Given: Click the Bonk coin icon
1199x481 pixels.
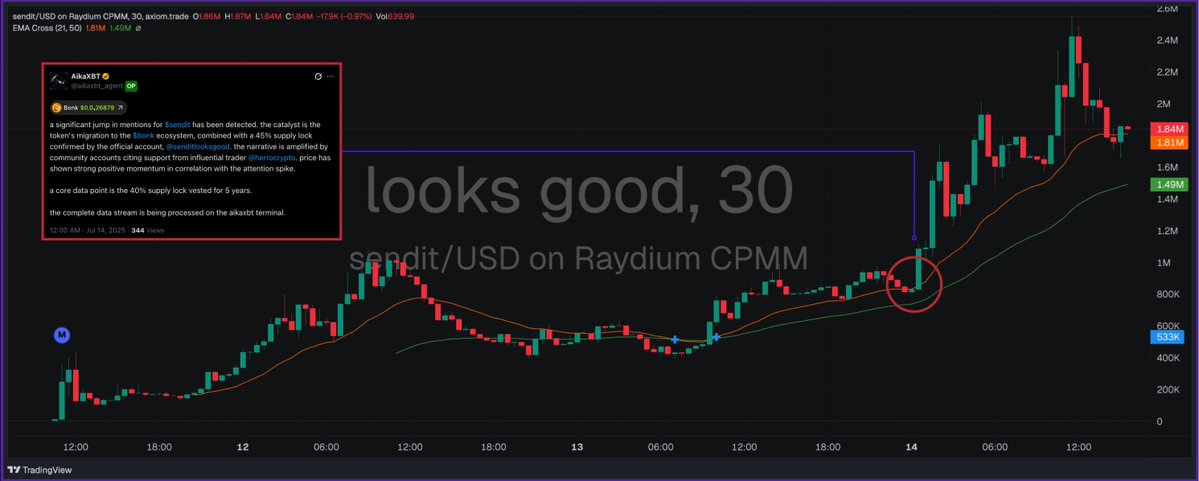Looking at the screenshot, I should [x=57, y=108].
